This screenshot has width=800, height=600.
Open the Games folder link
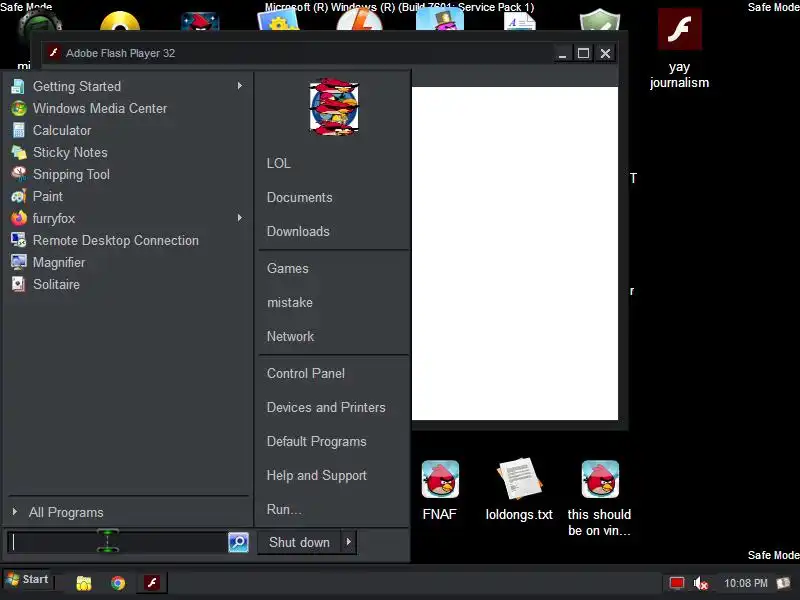tap(288, 268)
